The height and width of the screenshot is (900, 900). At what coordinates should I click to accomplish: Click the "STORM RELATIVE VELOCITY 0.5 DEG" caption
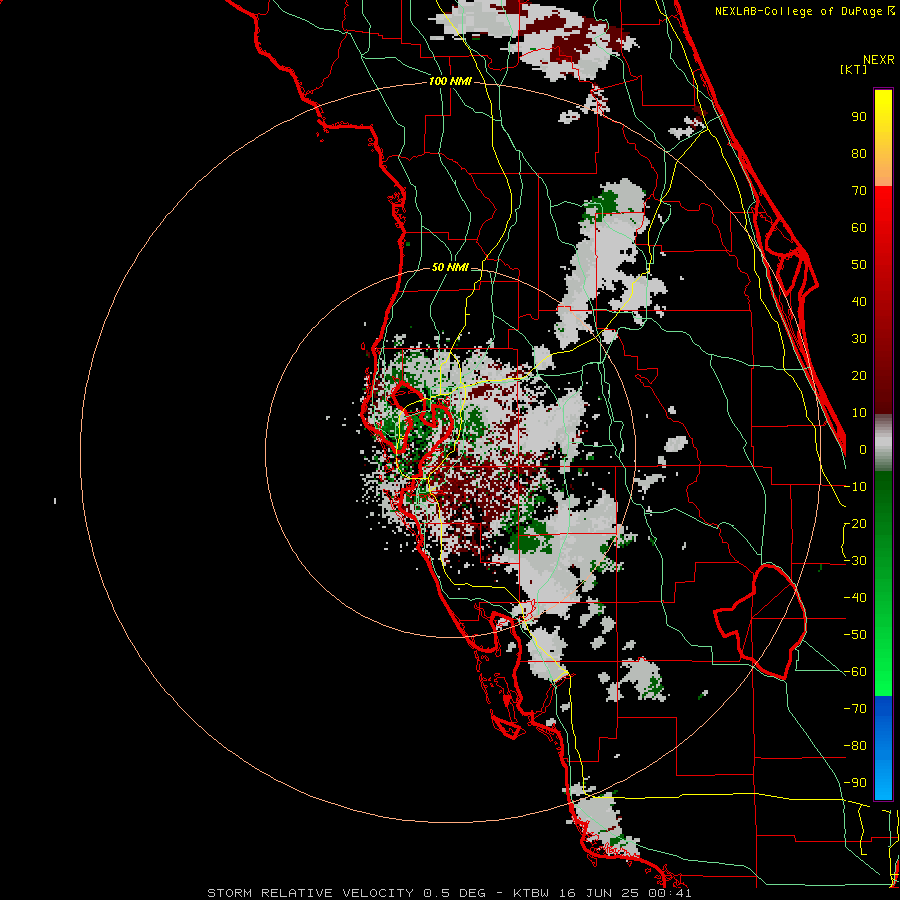(346, 893)
